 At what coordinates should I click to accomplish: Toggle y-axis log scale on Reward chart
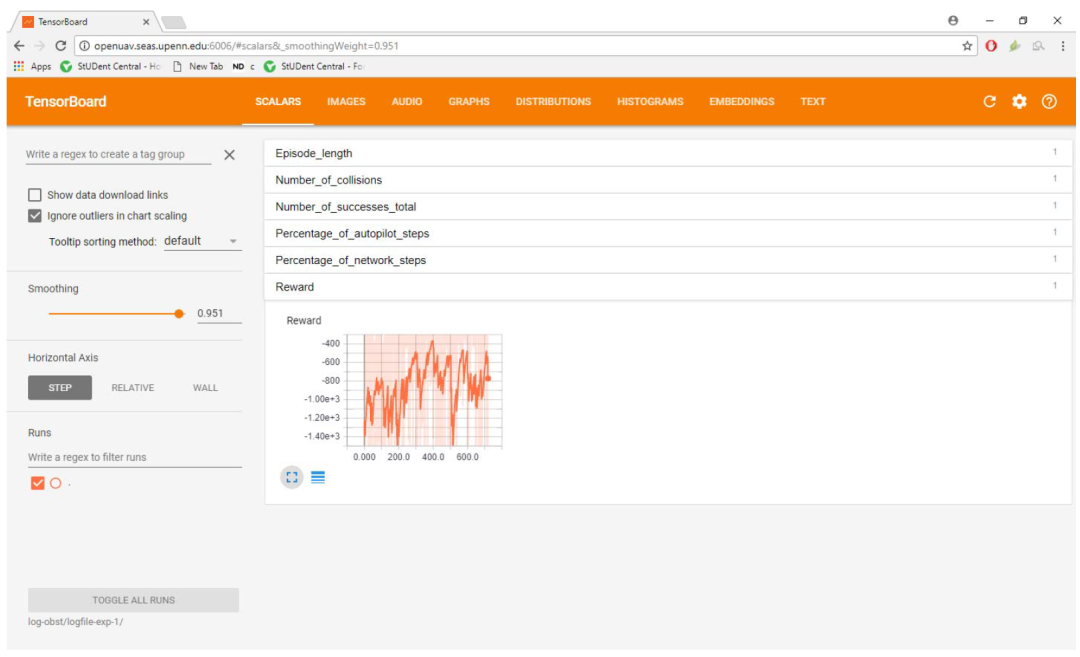pyautogui.click(x=318, y=477)
